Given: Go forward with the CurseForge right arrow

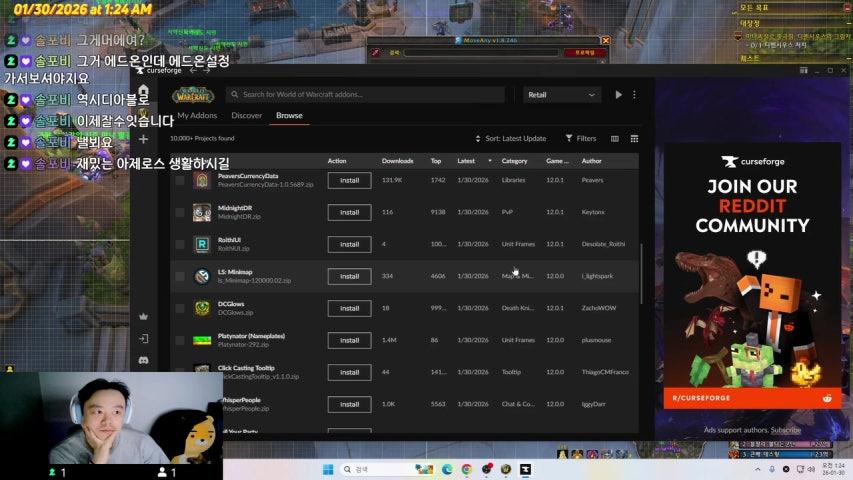Looking at the screenshot, I should 206,71.
